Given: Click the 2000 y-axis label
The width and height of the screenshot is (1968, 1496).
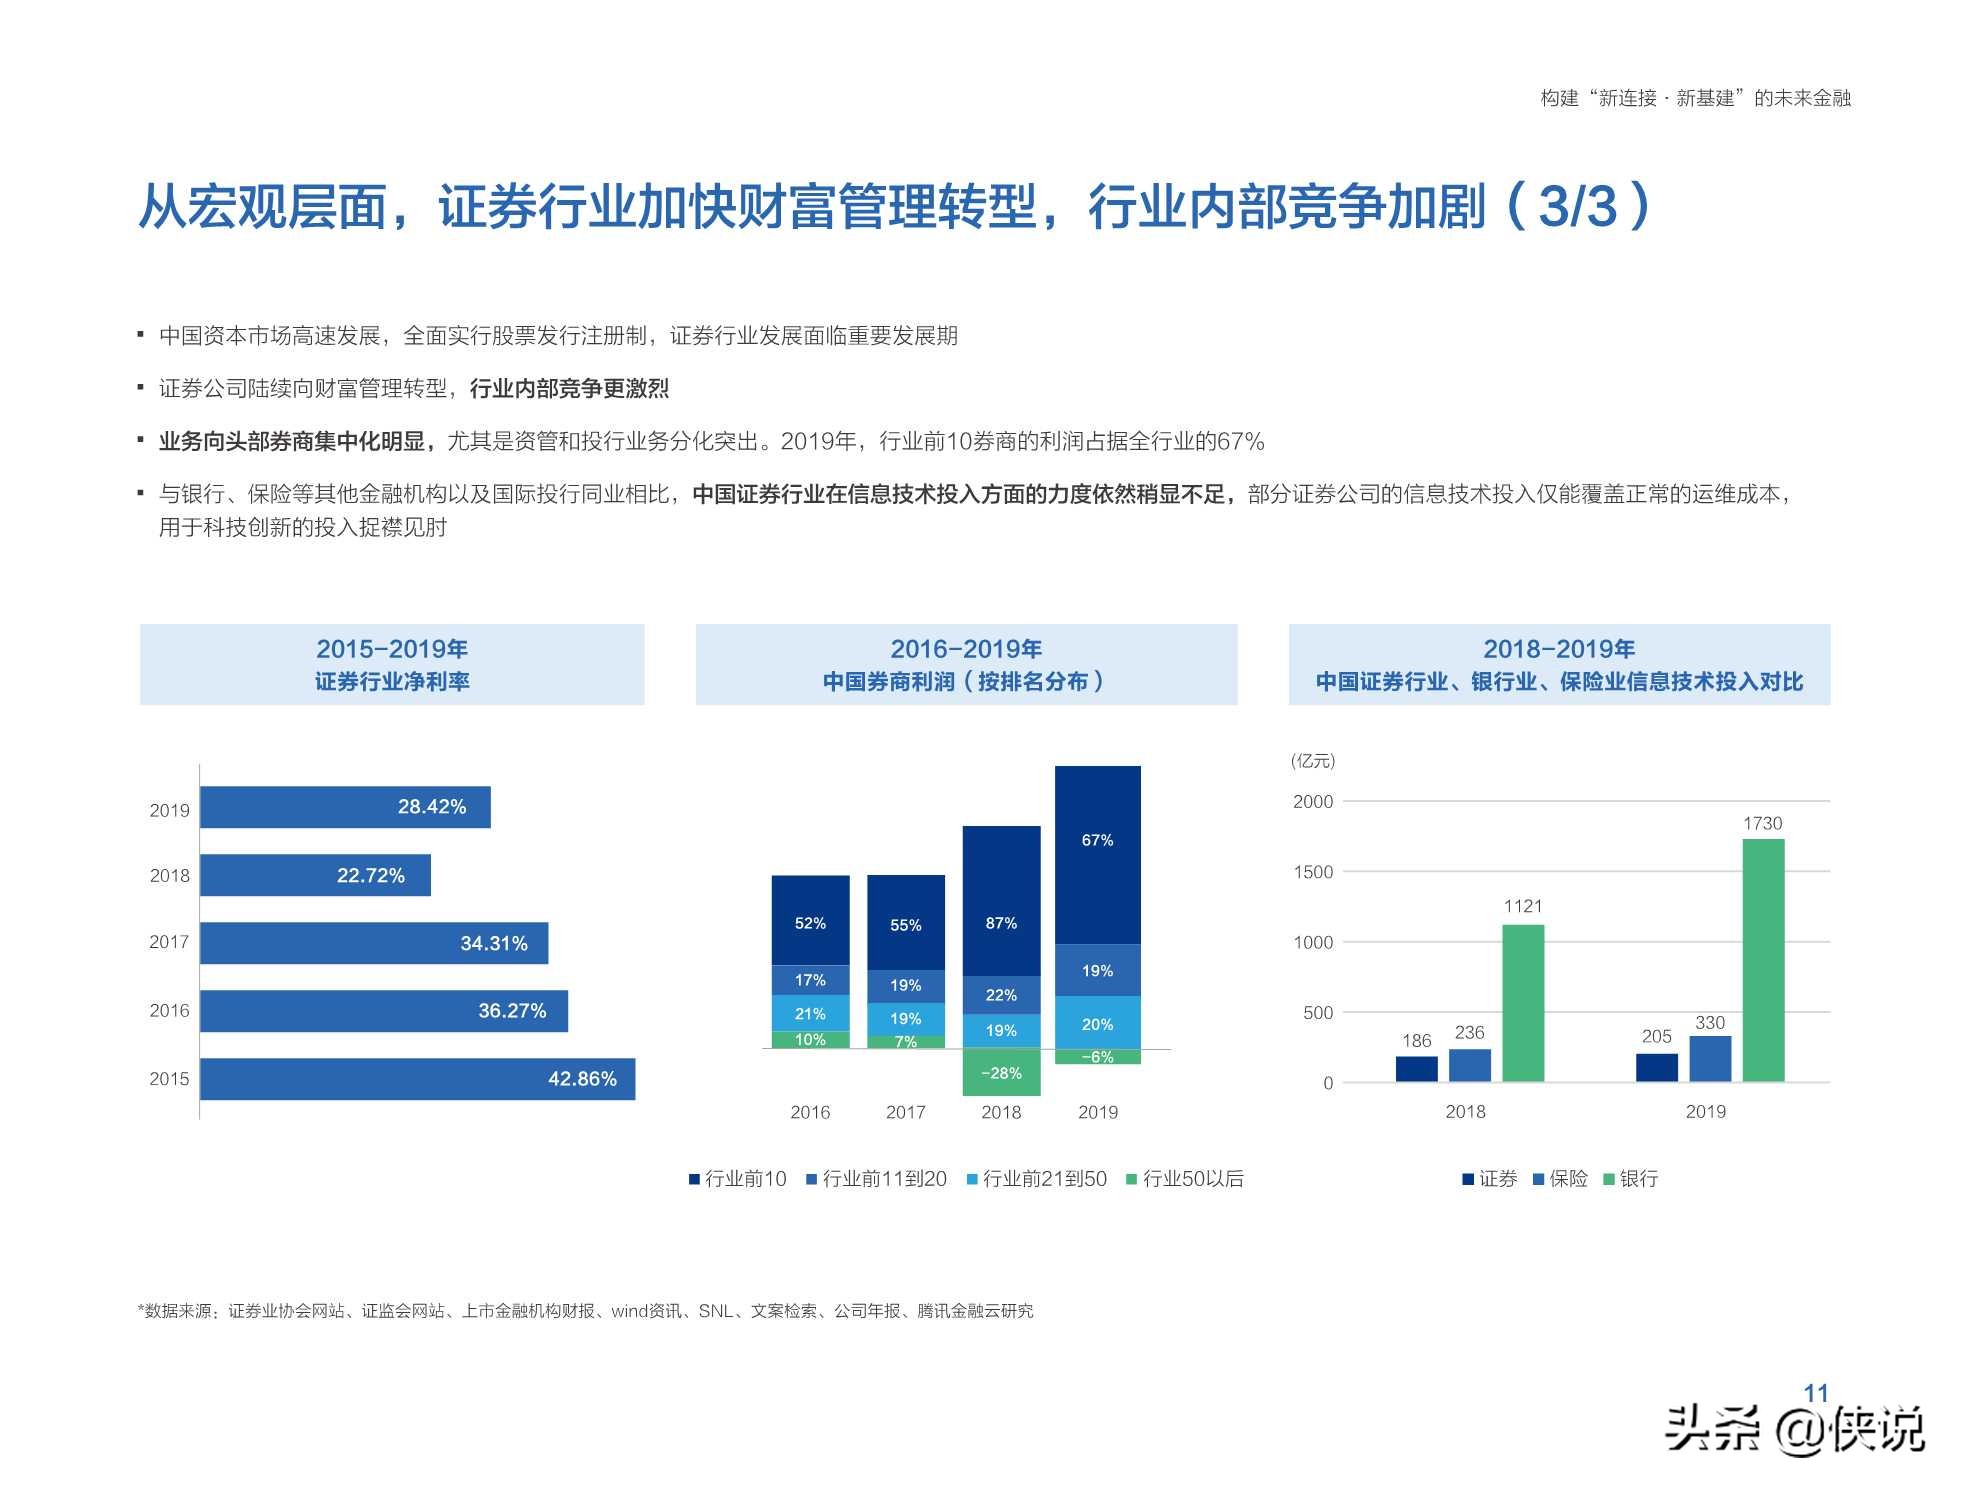Looking at the screenshot, I should click(1313, 802).
